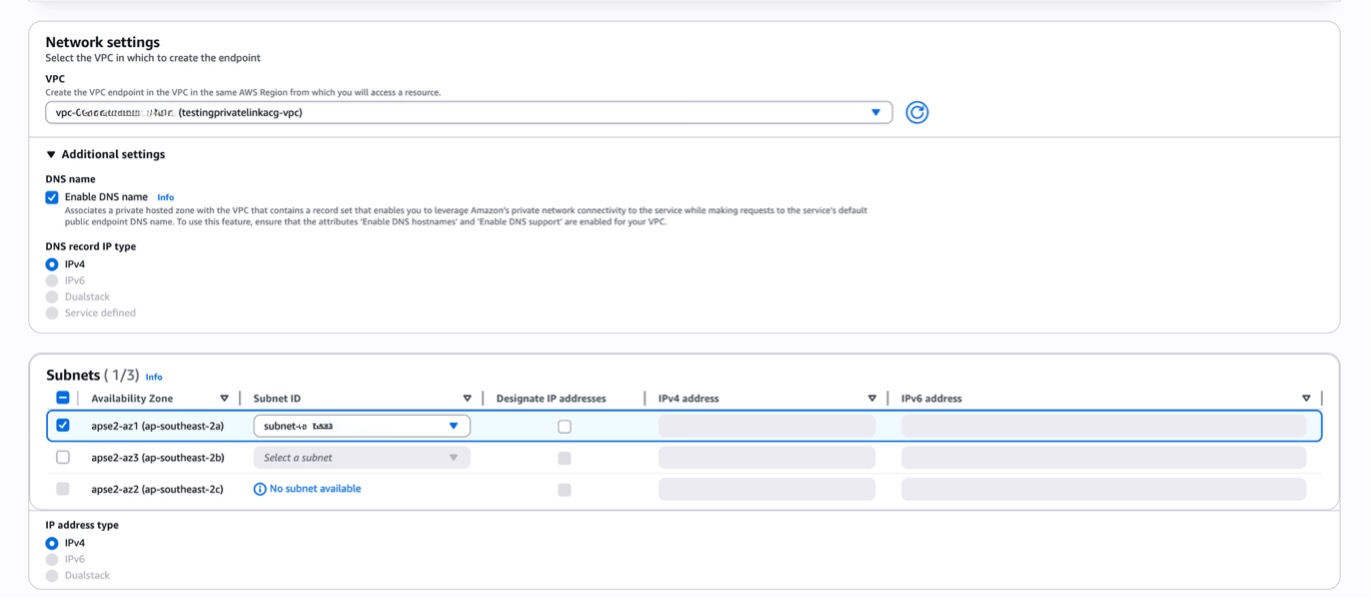Uncheck the Enable DNS name checkbox
Image resolution: width=1371 pixels, height=601 pixels.
pyautogui.click(x=52, y=197)
